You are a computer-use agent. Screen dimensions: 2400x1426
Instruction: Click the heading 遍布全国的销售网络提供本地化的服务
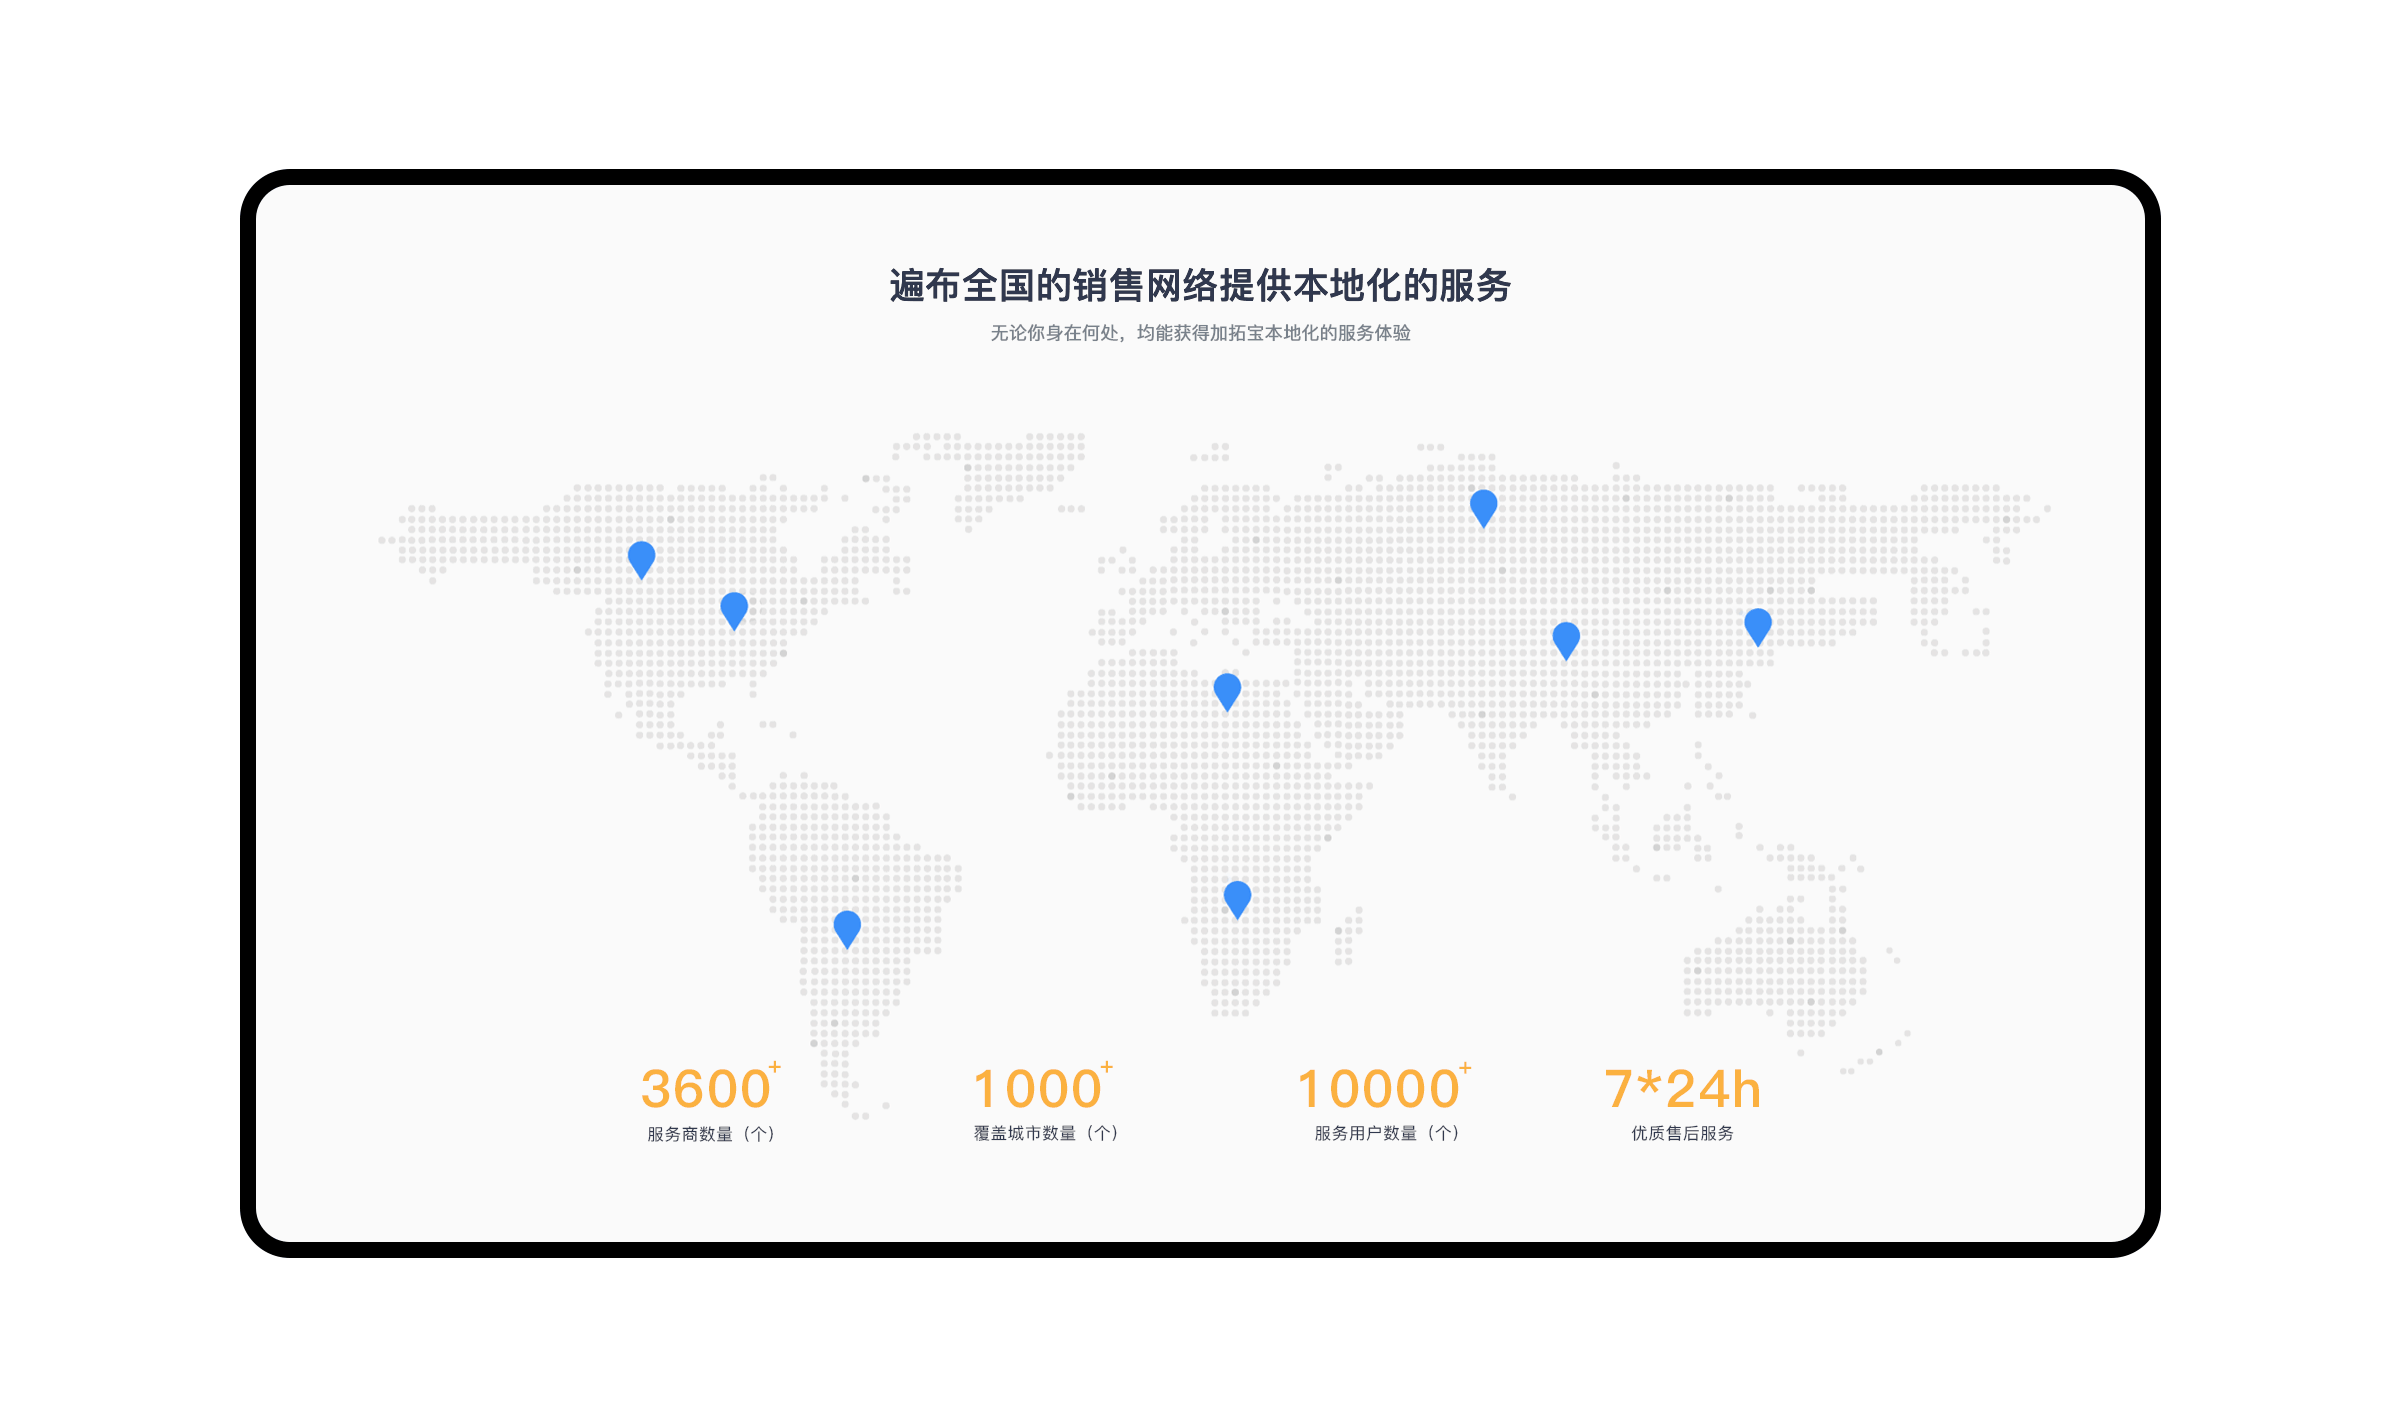(x=1200, y=286)
